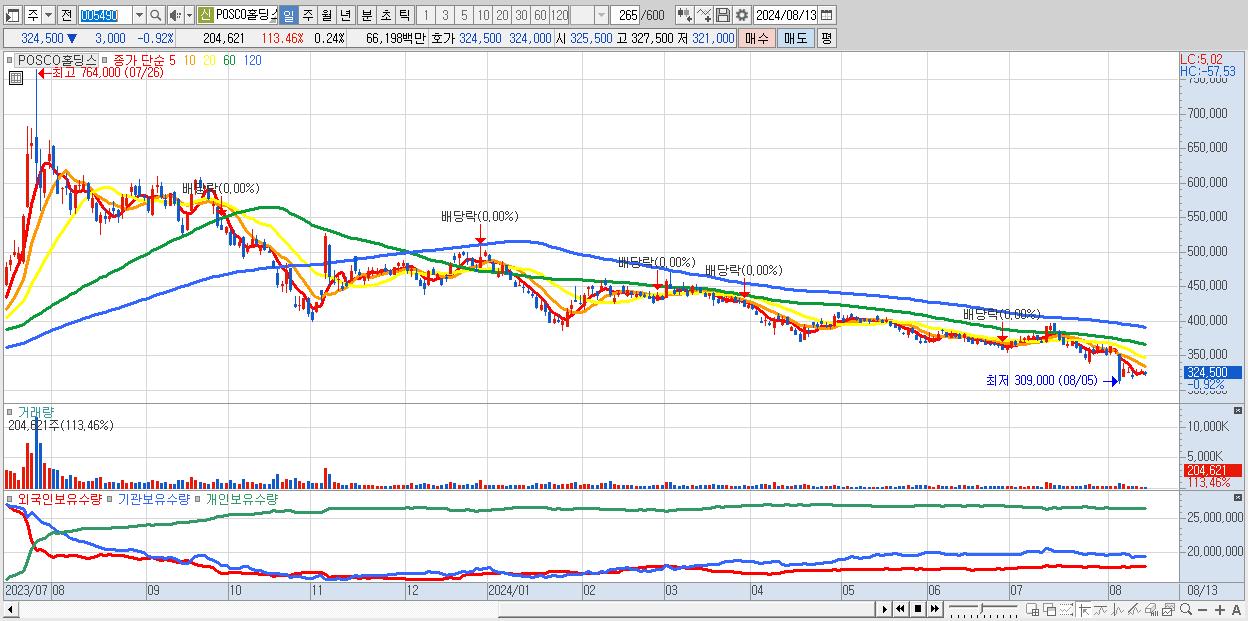1248x621 pixels.
Task: Open the calendar date picker icon
Action: pos(827,15)
